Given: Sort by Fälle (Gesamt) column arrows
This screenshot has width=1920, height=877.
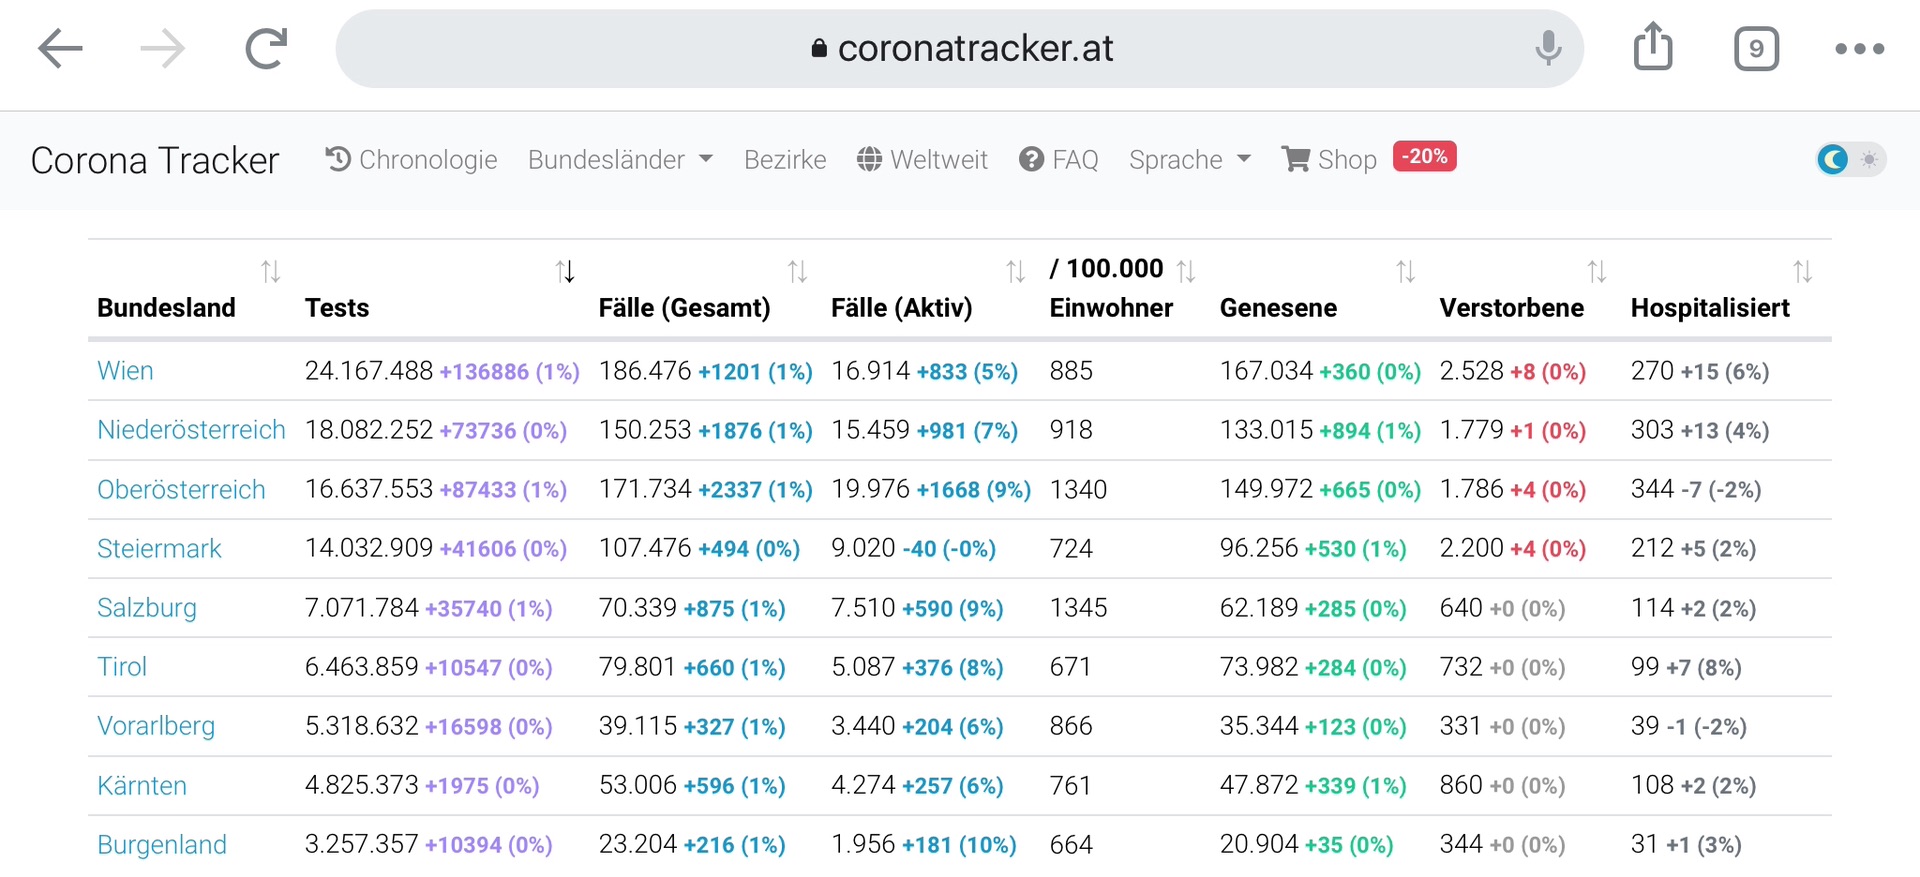Looking at the screenshot, I should coord(797,271).
